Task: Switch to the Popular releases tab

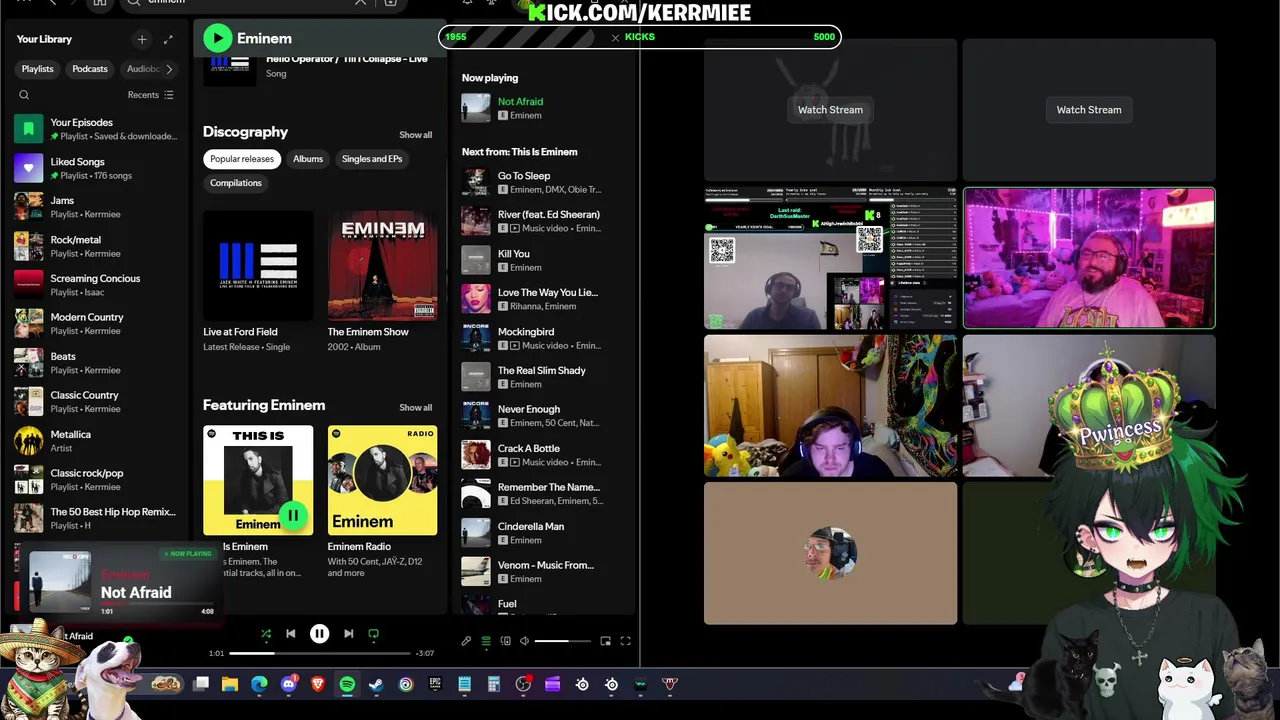Action: (242, 159)
